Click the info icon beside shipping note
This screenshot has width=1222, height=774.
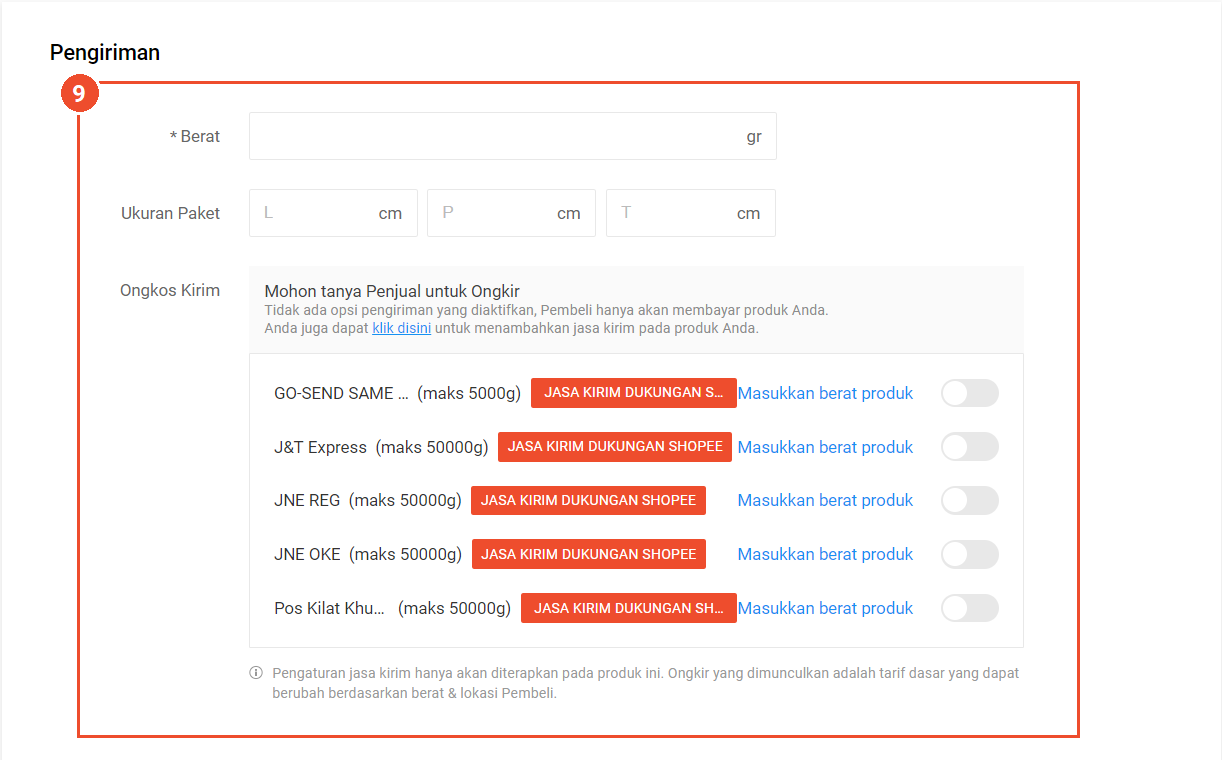pyautogui.click(x=256, y=673)
